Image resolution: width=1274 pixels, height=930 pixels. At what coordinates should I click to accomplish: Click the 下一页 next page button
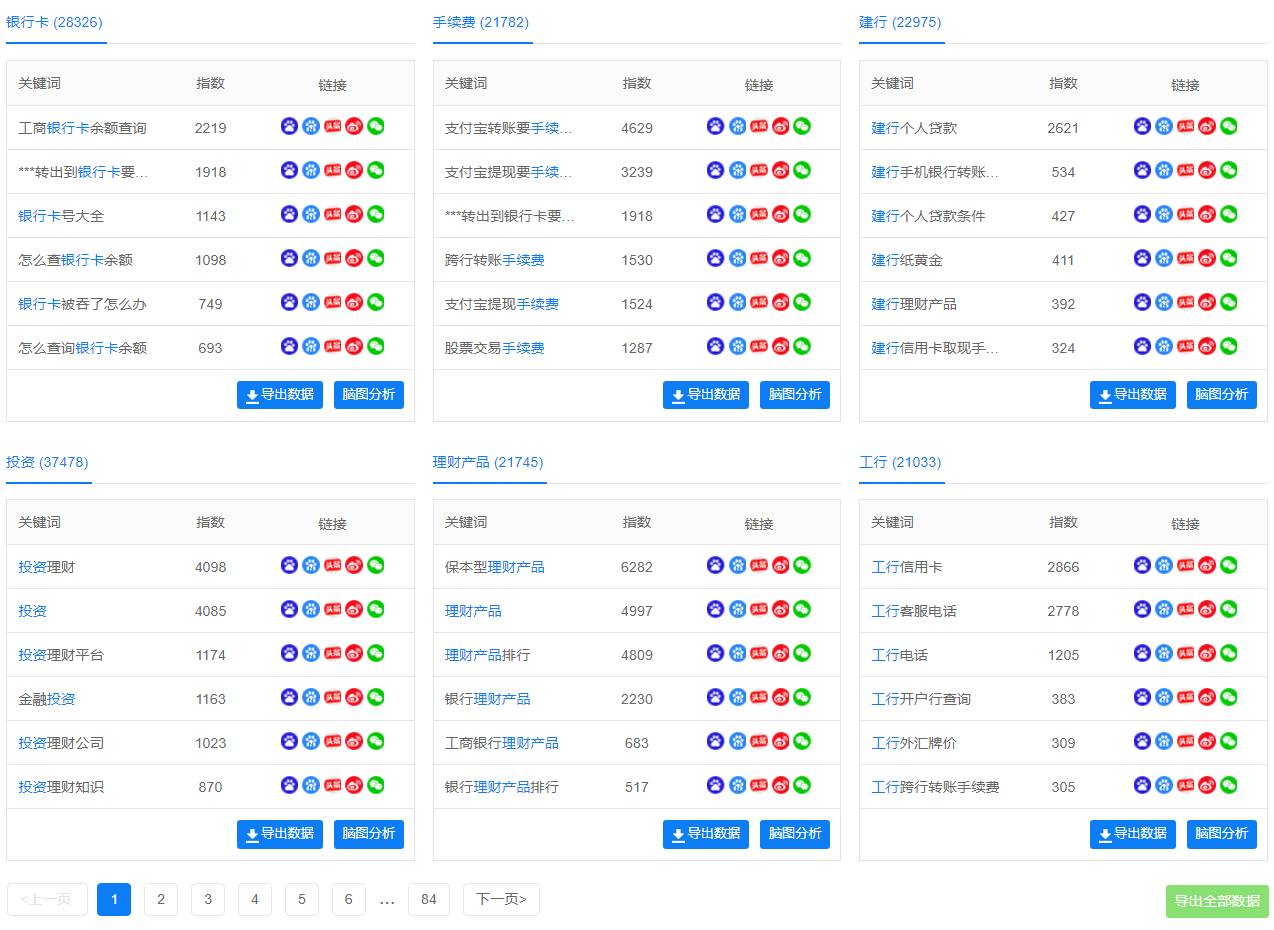click(x=501, y=899)
